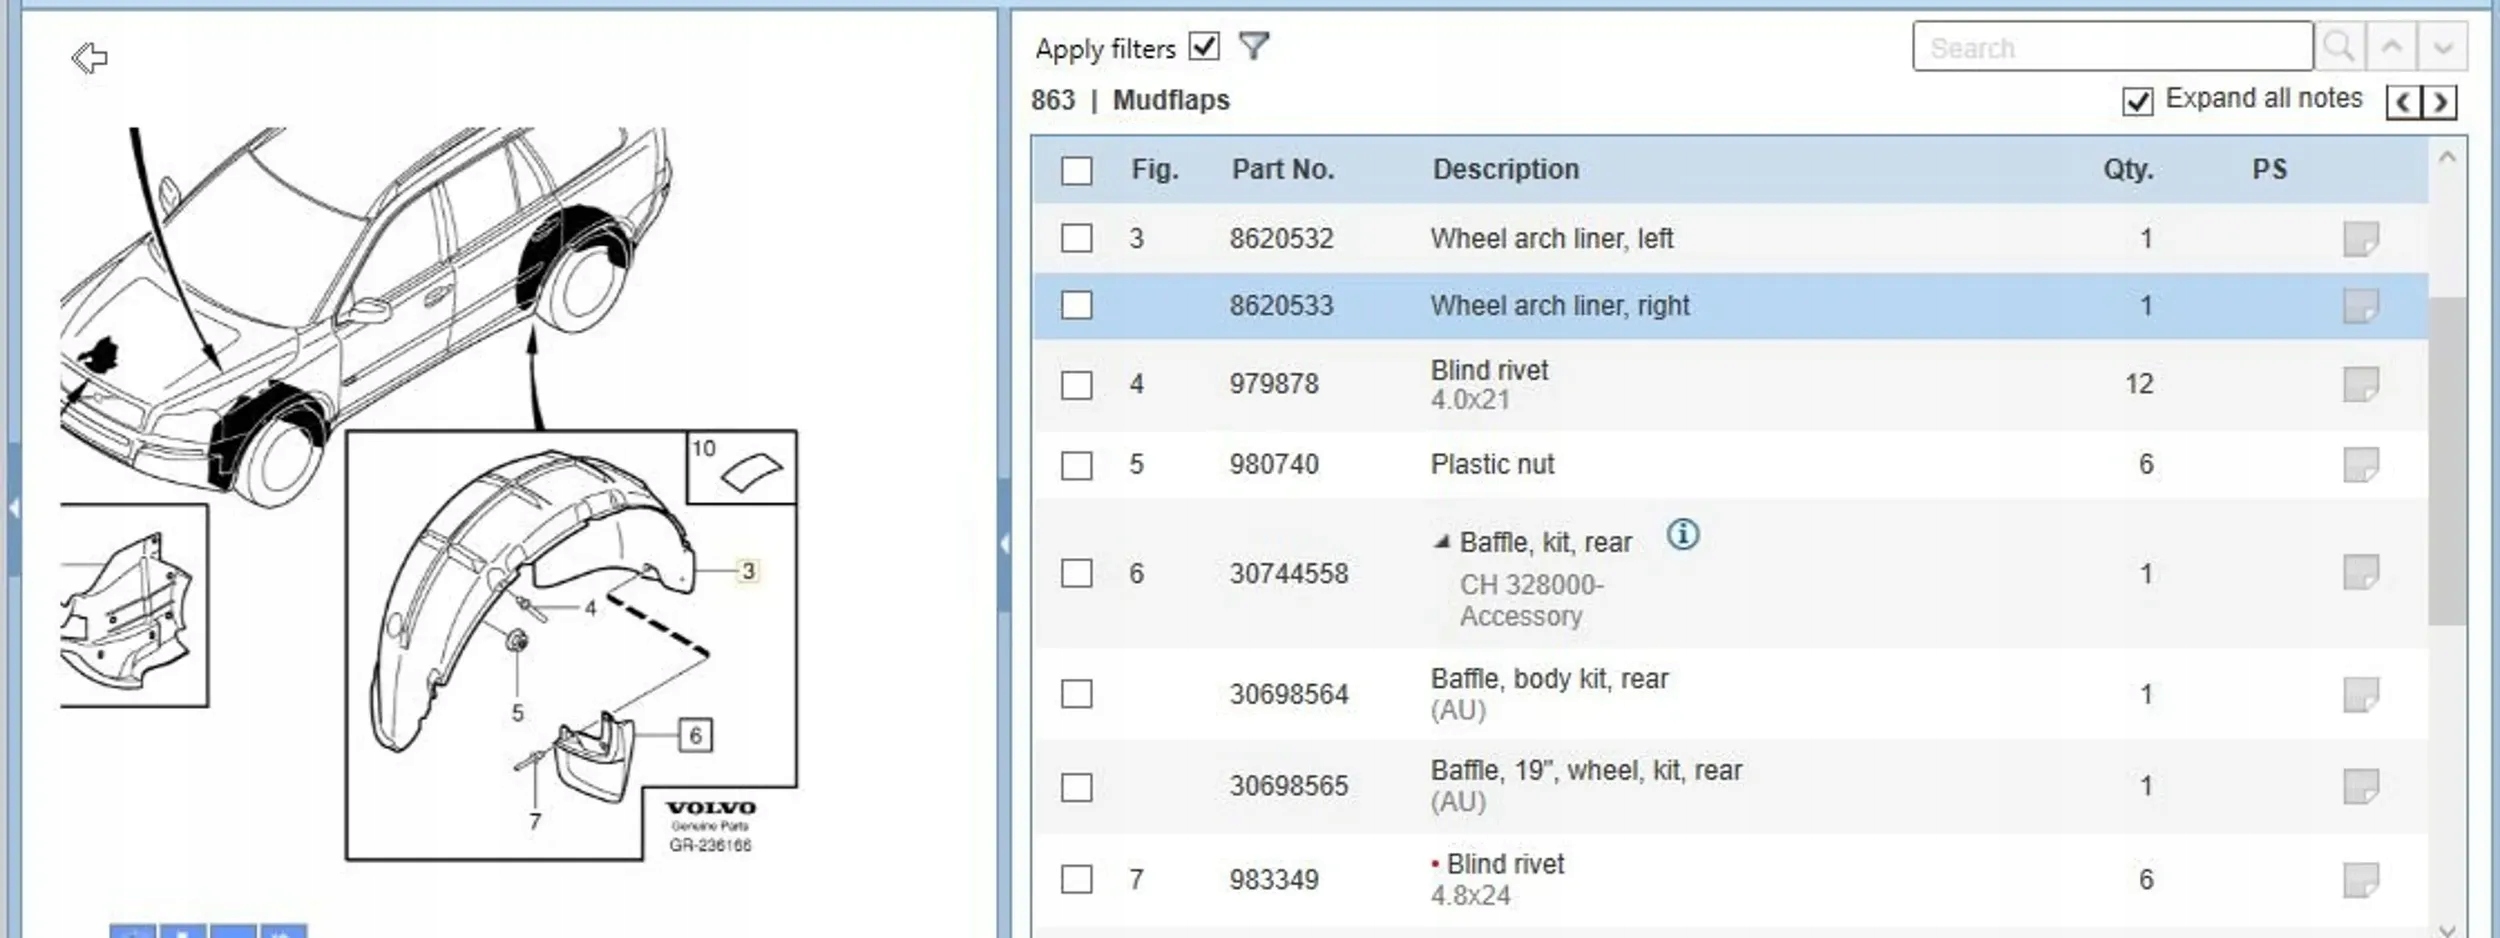This screenshot has height=938, width=2500.
Task: Click the previous section chevron button
Action: pos(2403,102)
